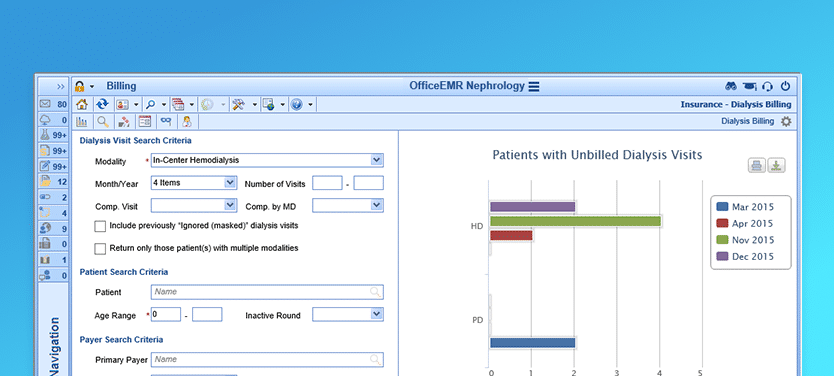Click the print chart icon
The height and width of the screenshot is (376, 834).
(756, 165)
